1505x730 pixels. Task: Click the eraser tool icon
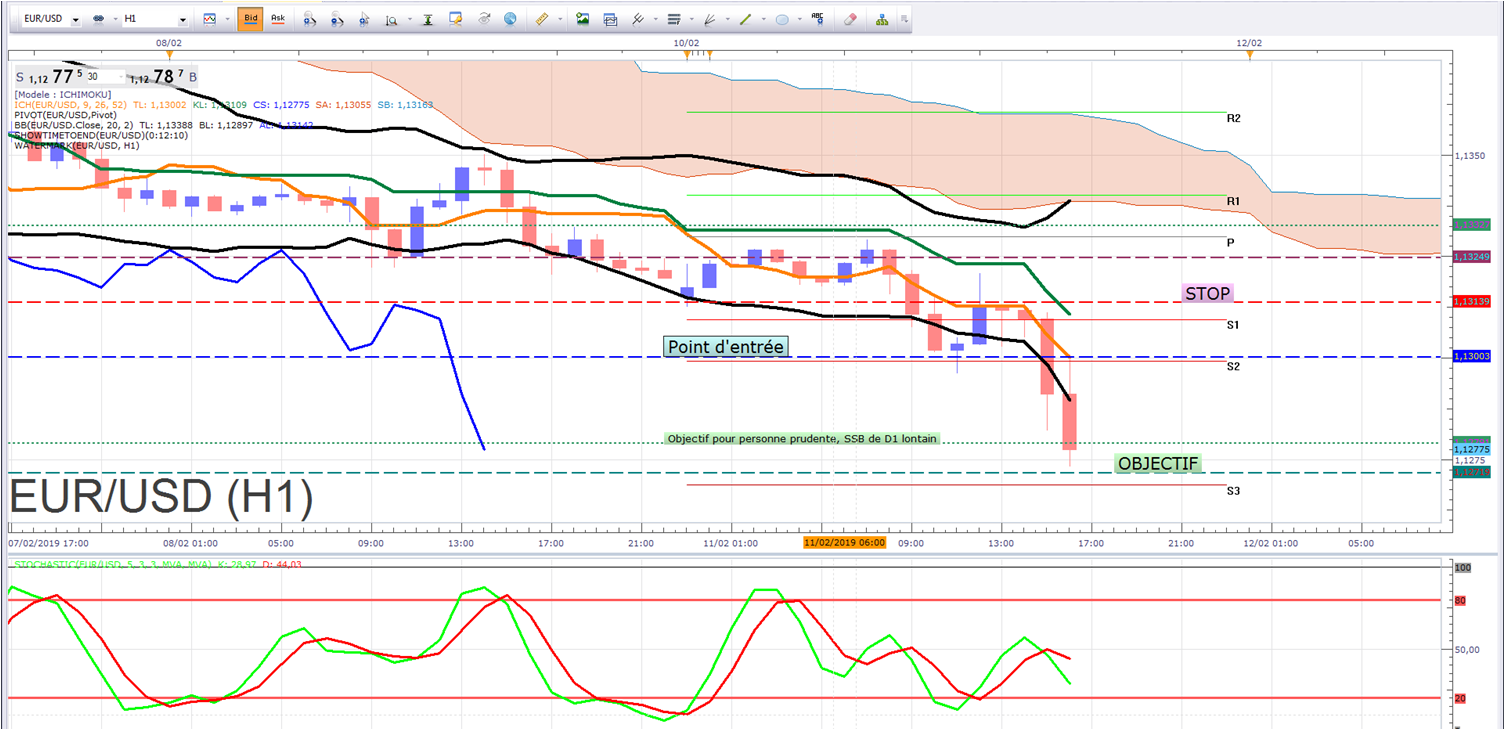pyautogui.click(x=850, y=19)
